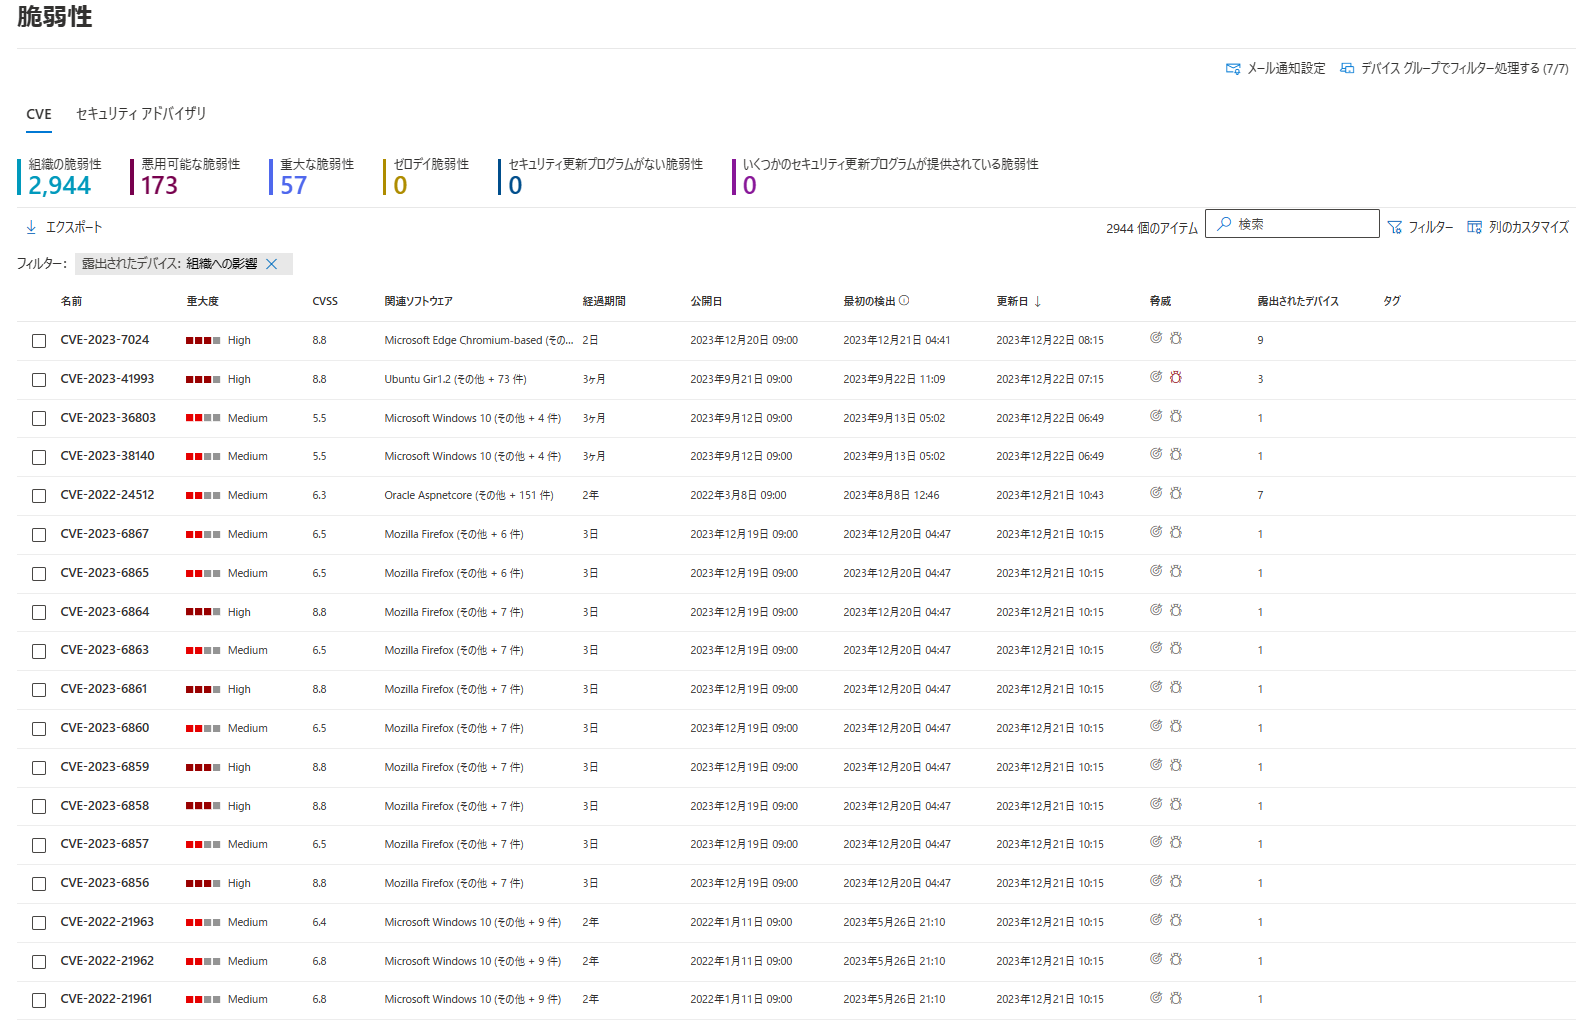Select checkbox for CVE-2023-41993
The height and width of the screenshot is (1020, 1586).
39,380
